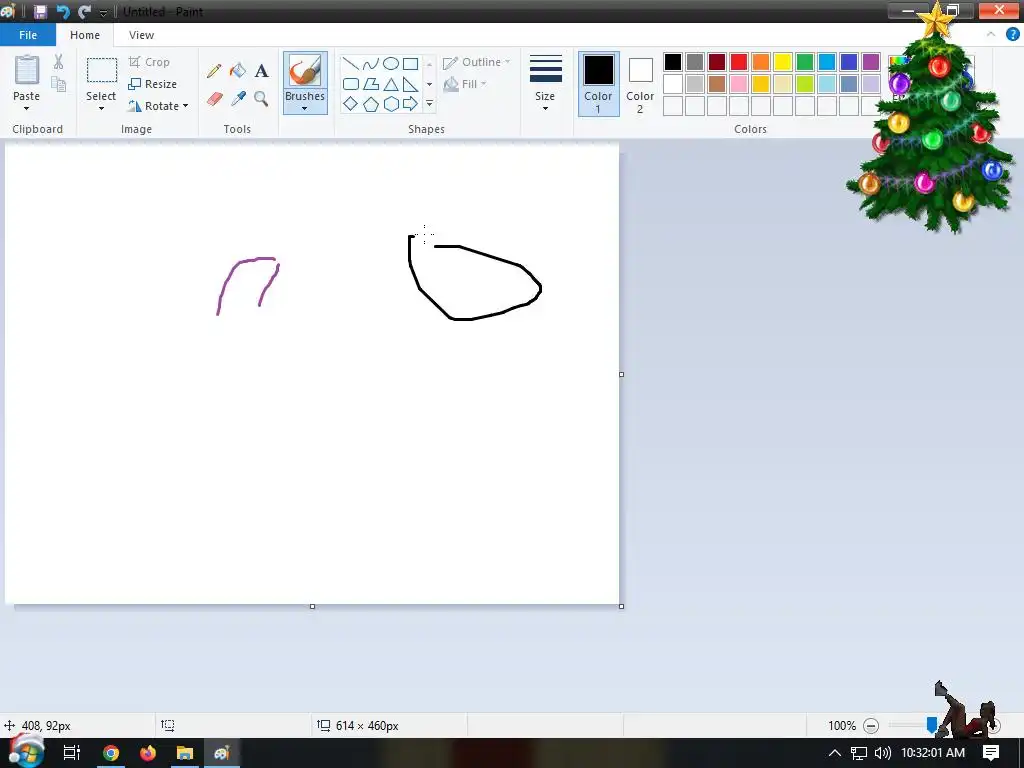Viewport: 1024px width, 768px height.
Task: Select the Fill with color bucket tool
Action: point(238,70)
